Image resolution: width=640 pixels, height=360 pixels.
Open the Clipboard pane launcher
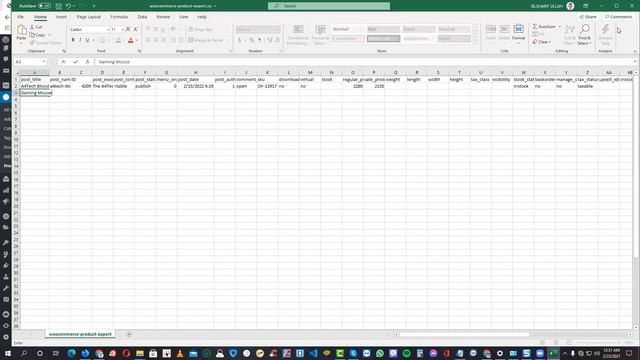coord(64,51)
